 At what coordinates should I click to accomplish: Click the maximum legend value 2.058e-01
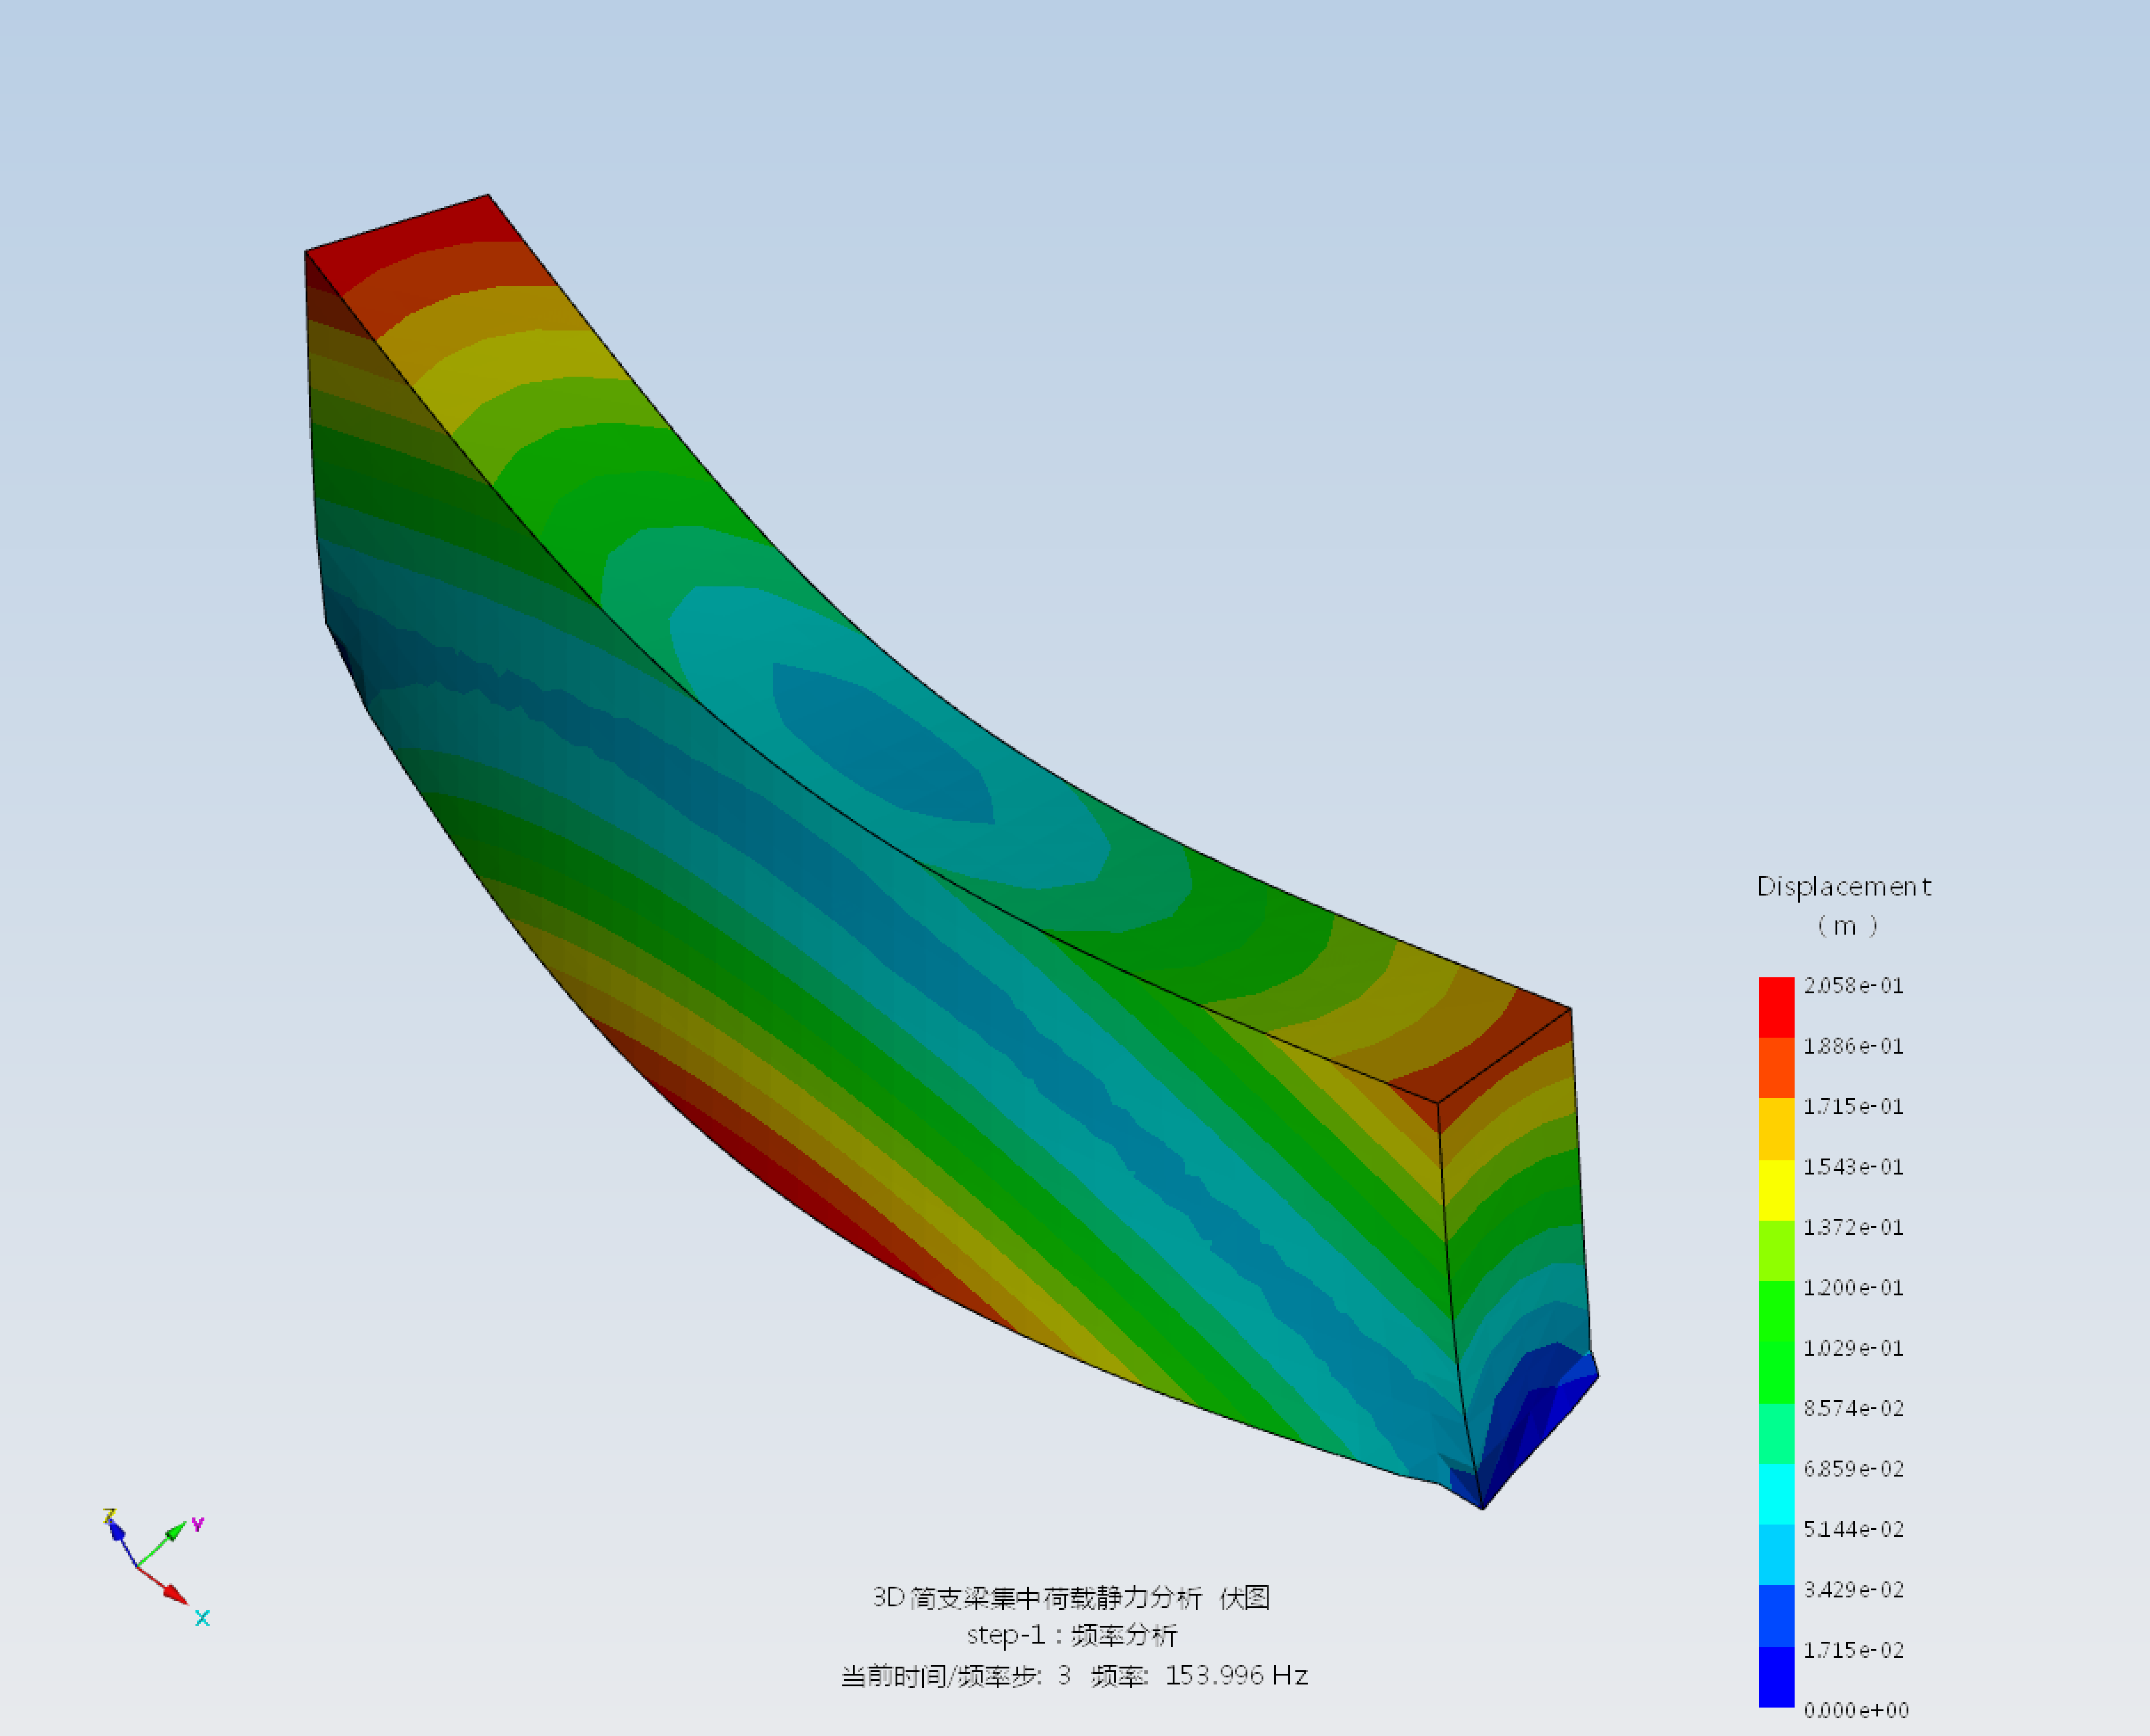1853,985
